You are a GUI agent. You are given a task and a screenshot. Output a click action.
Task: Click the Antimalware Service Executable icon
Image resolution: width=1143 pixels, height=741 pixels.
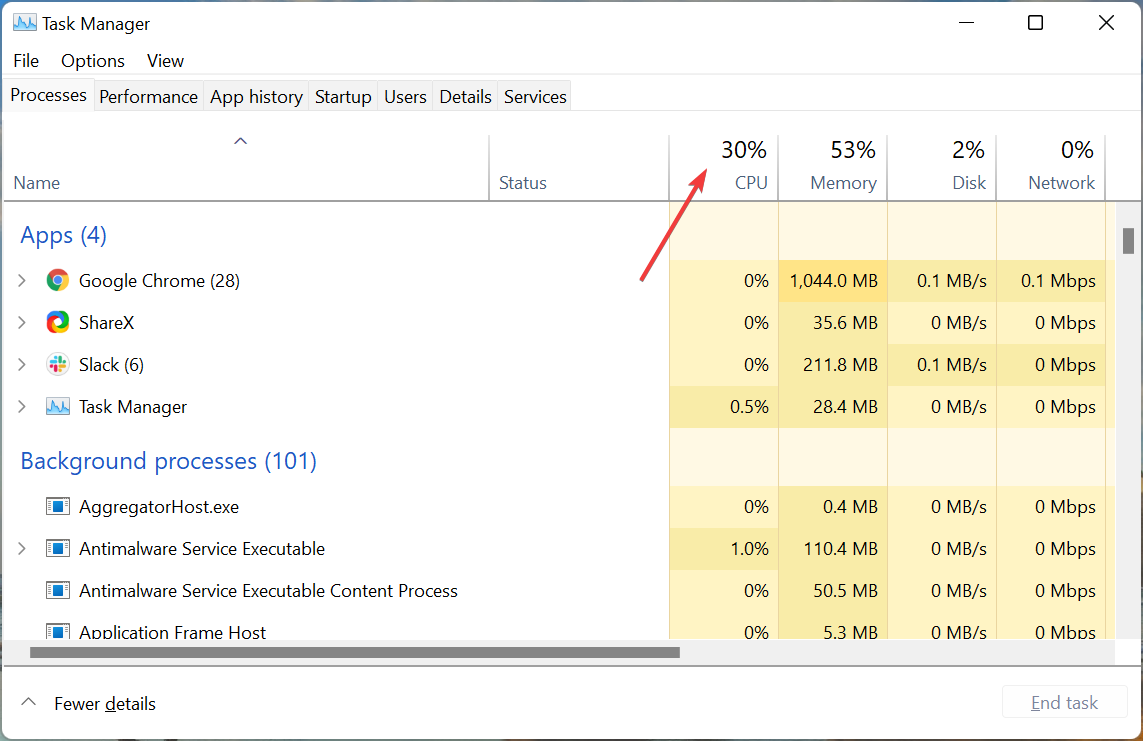pyautogui.click(x=58, y=549)
